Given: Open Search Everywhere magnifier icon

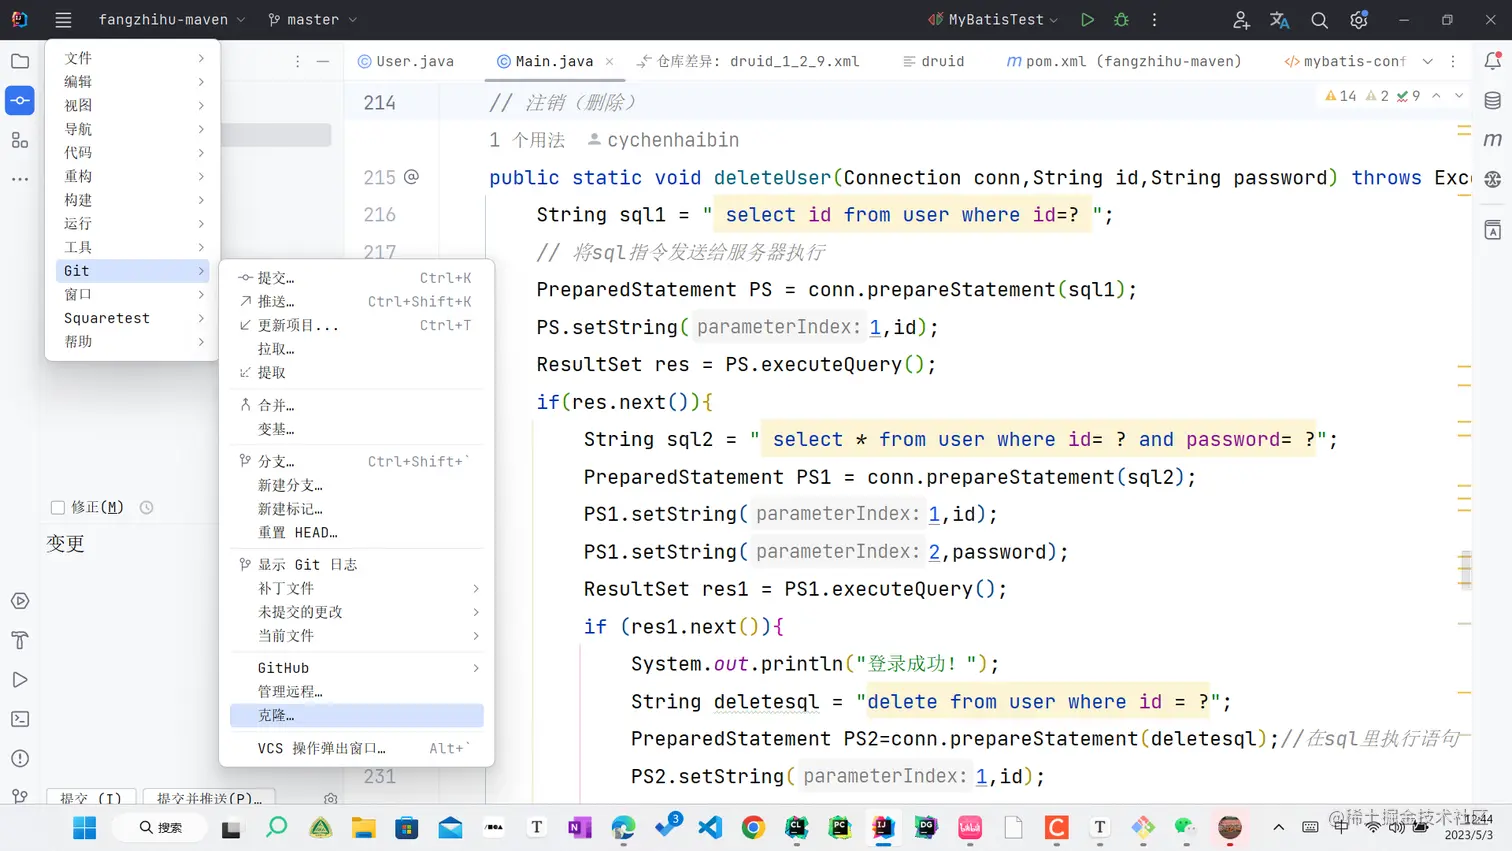Looking at the screenshot, I should click(1319, 20).
